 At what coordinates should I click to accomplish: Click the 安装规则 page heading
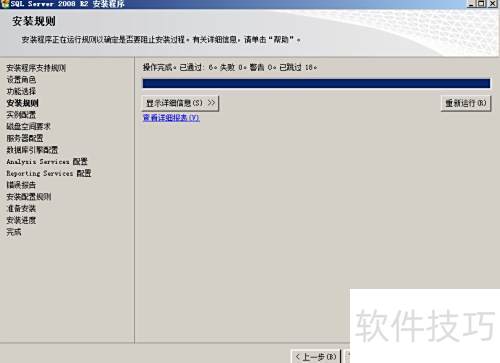[34, 21]
